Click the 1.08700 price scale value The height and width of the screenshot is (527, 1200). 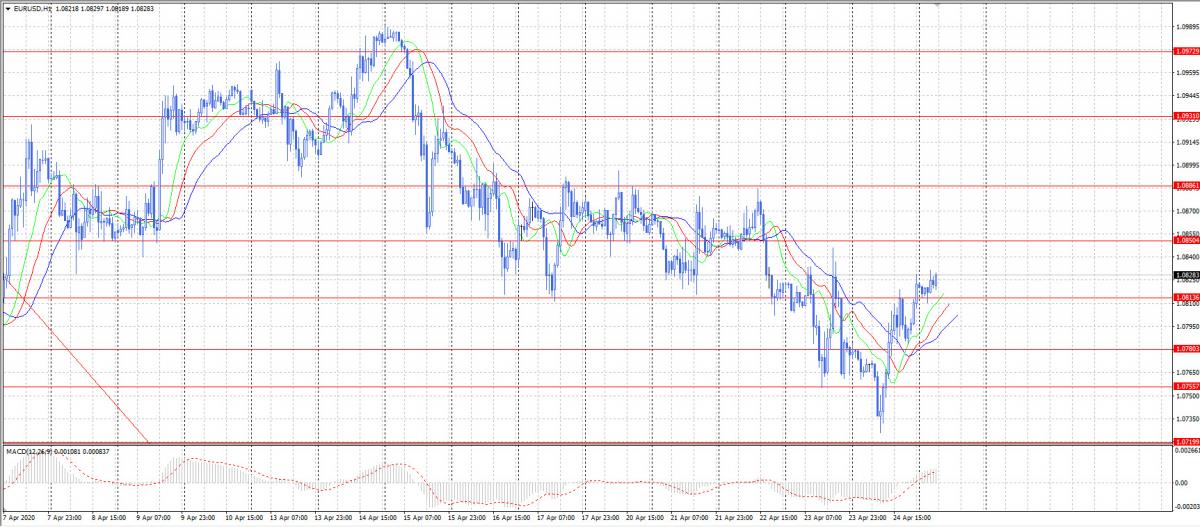[1188, 211]
